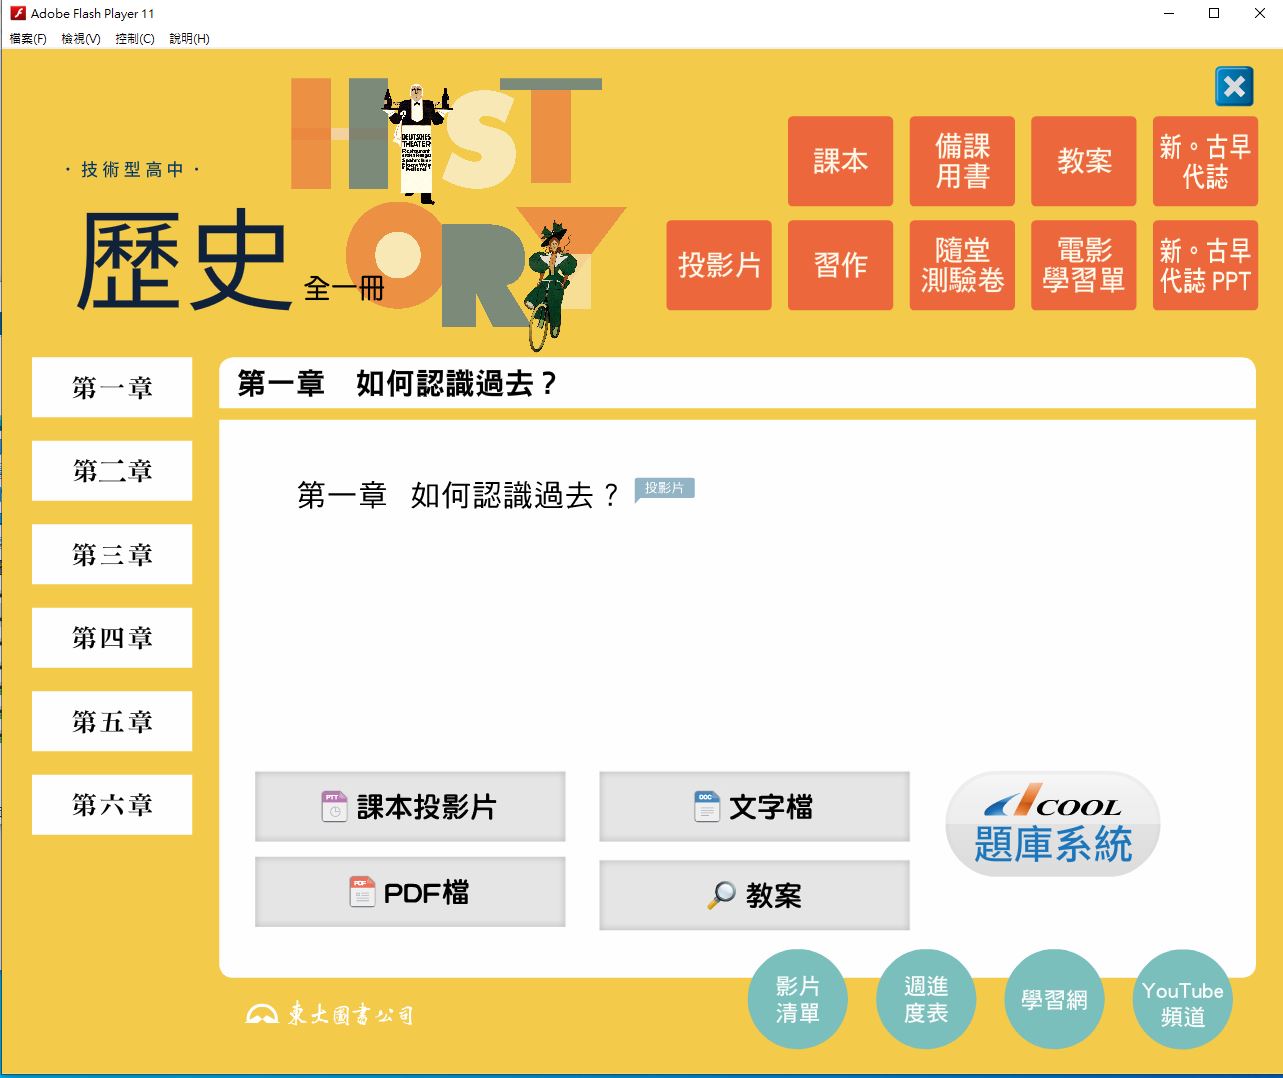Open the 影片清單 video list
The image size is (1283, 1078).
tap(797, 1000)
